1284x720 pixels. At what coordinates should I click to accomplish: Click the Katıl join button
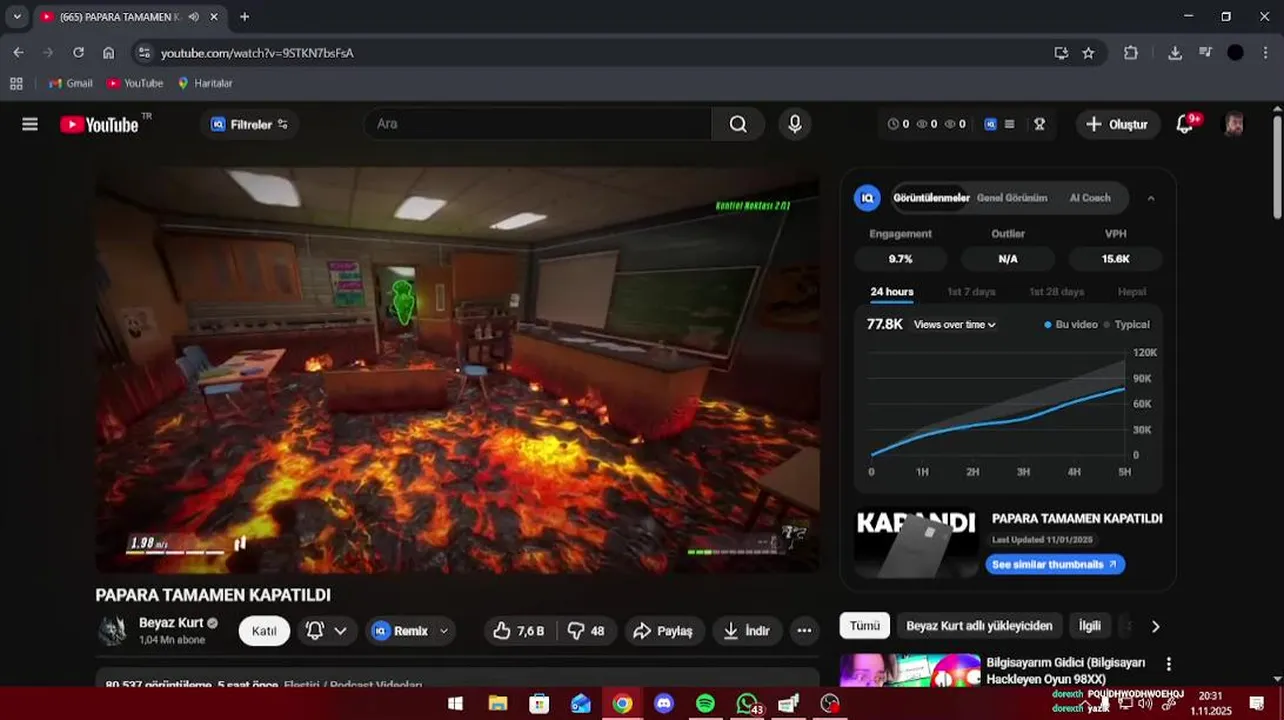264,631
